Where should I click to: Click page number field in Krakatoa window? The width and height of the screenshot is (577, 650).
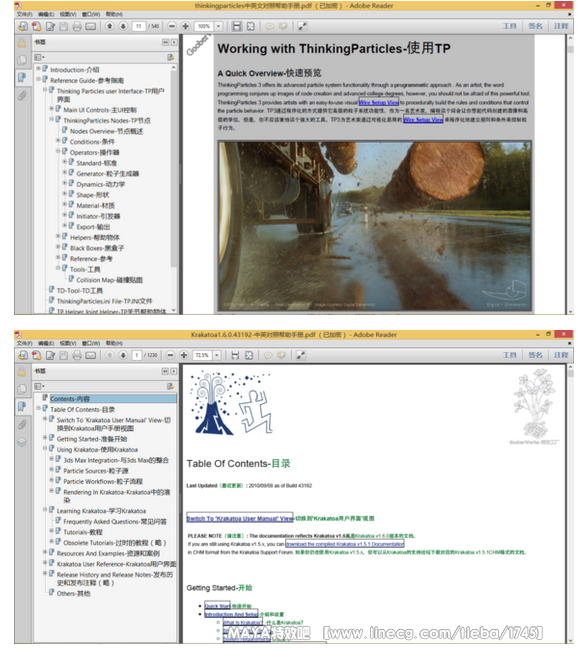(137, 355)
